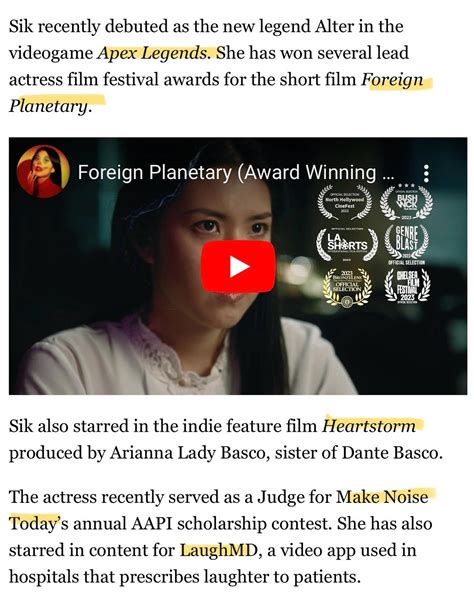The image size is (474, 594).
Task: Click the Bushwick festival laurel badge
Action: (407, 202)
